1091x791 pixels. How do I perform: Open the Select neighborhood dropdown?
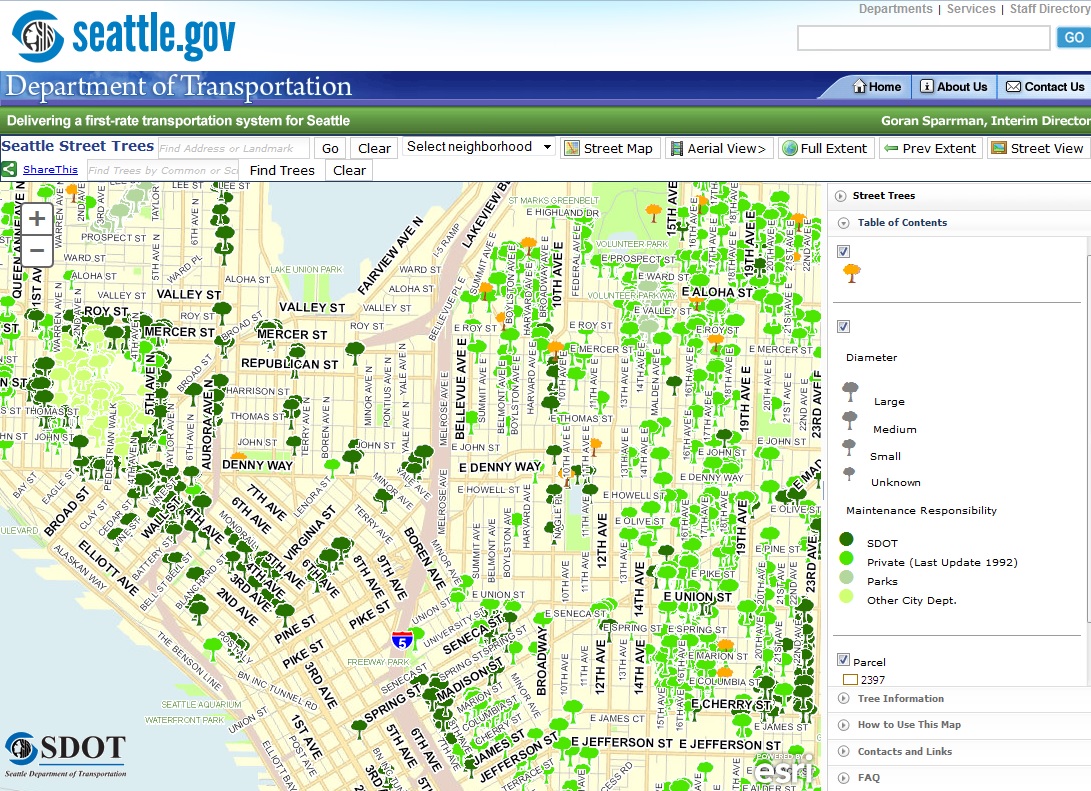tap(478, 146)
